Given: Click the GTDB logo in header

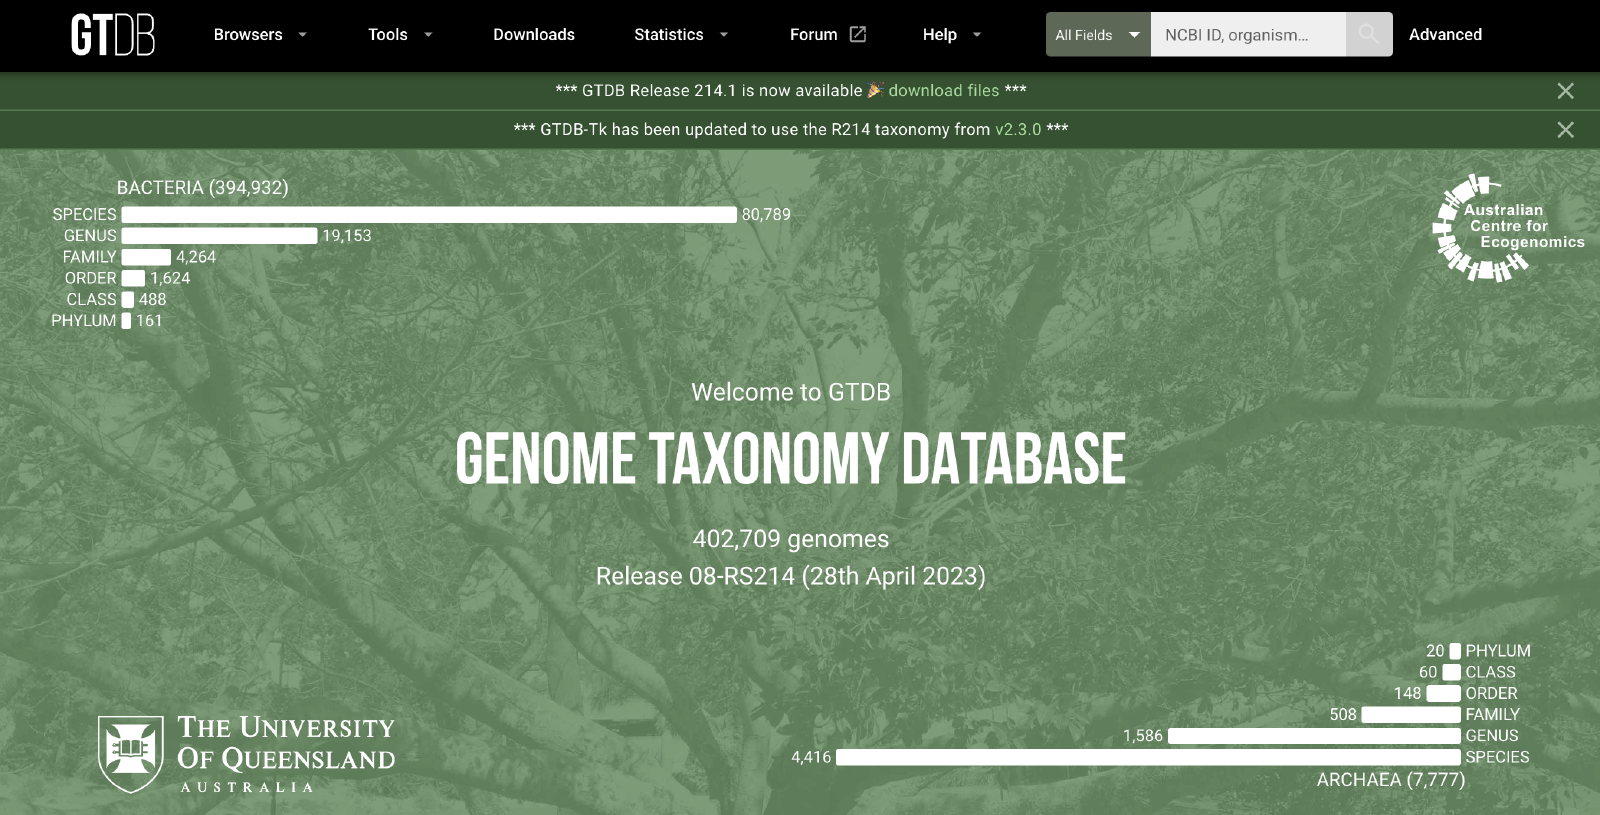Looking at the screenshot, I should coord(112,35).
